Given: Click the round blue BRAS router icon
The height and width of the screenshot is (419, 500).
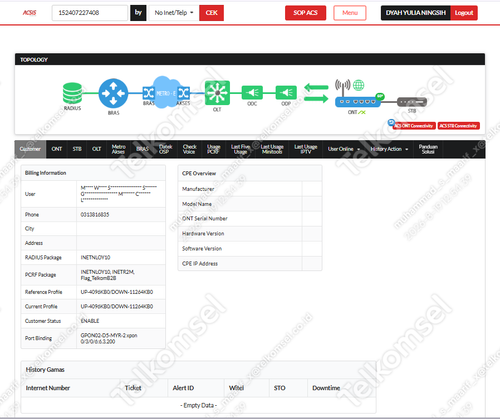Looking at the screenshot, I should [x=113, y=93].
